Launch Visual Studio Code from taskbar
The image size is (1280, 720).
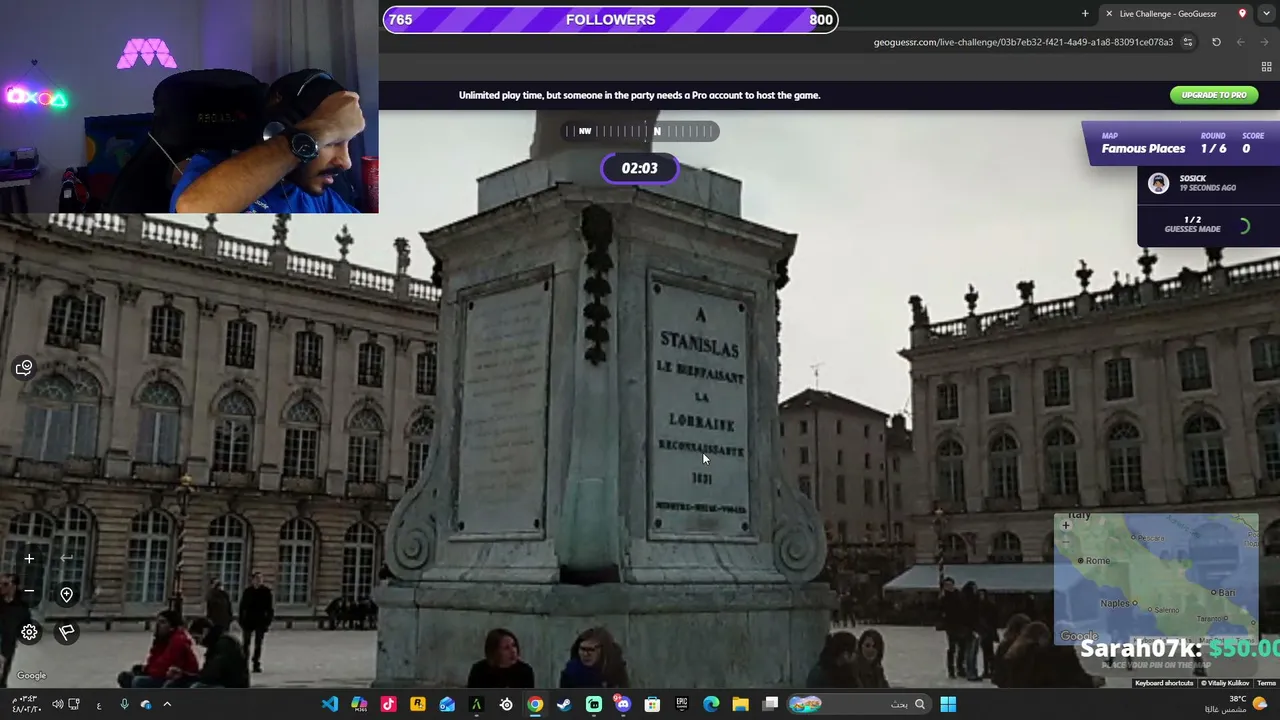point(329,704)
